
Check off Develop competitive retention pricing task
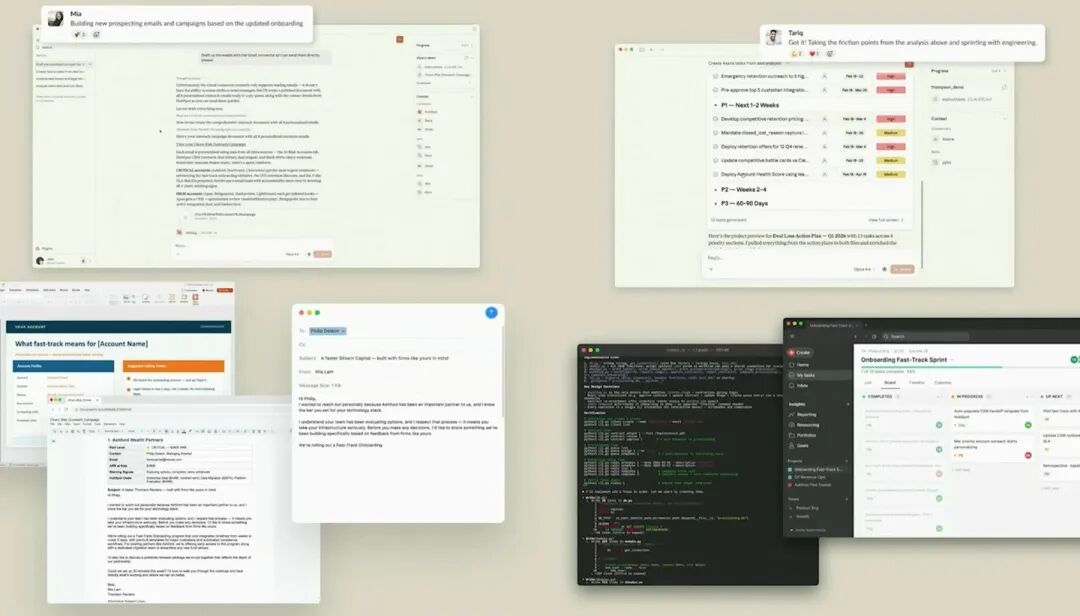point(716,119)
